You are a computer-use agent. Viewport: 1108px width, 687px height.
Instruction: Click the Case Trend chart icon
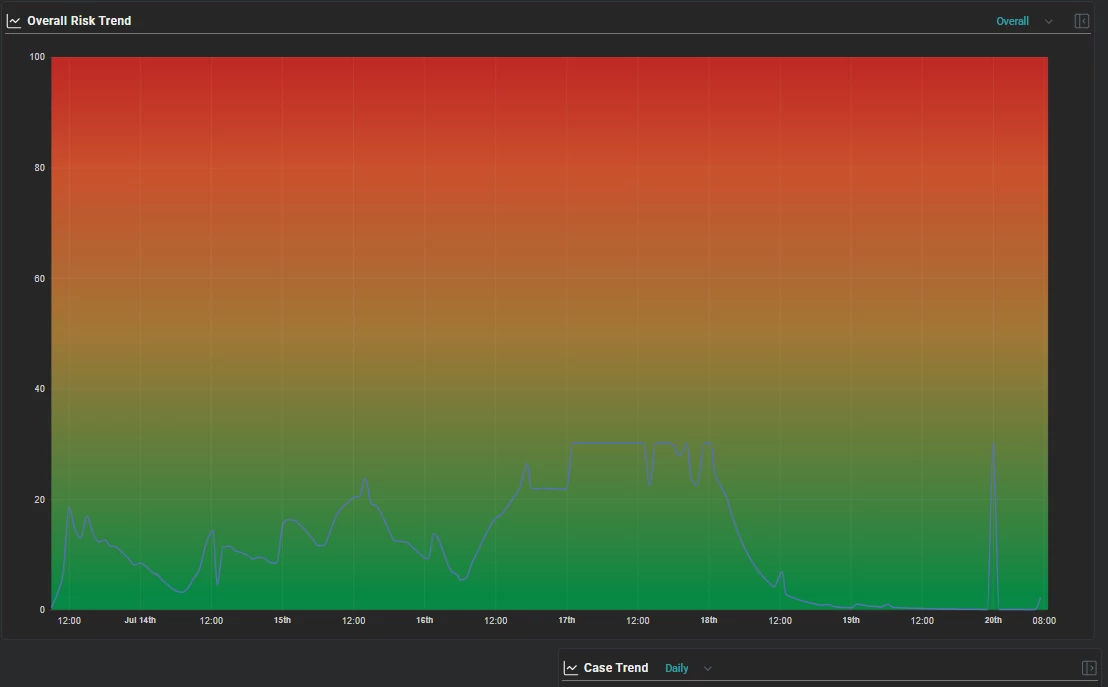(570, 668)
